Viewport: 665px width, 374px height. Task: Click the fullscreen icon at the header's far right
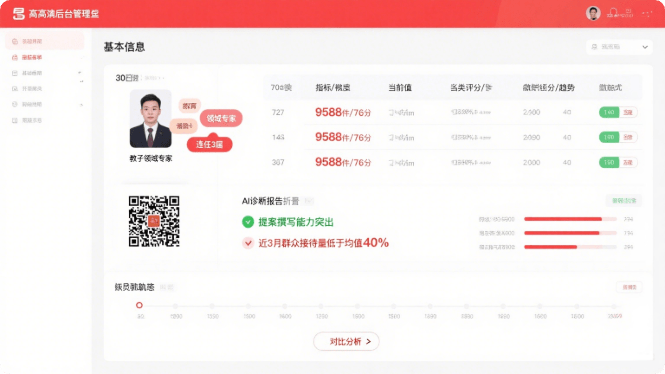pos(647,14)
